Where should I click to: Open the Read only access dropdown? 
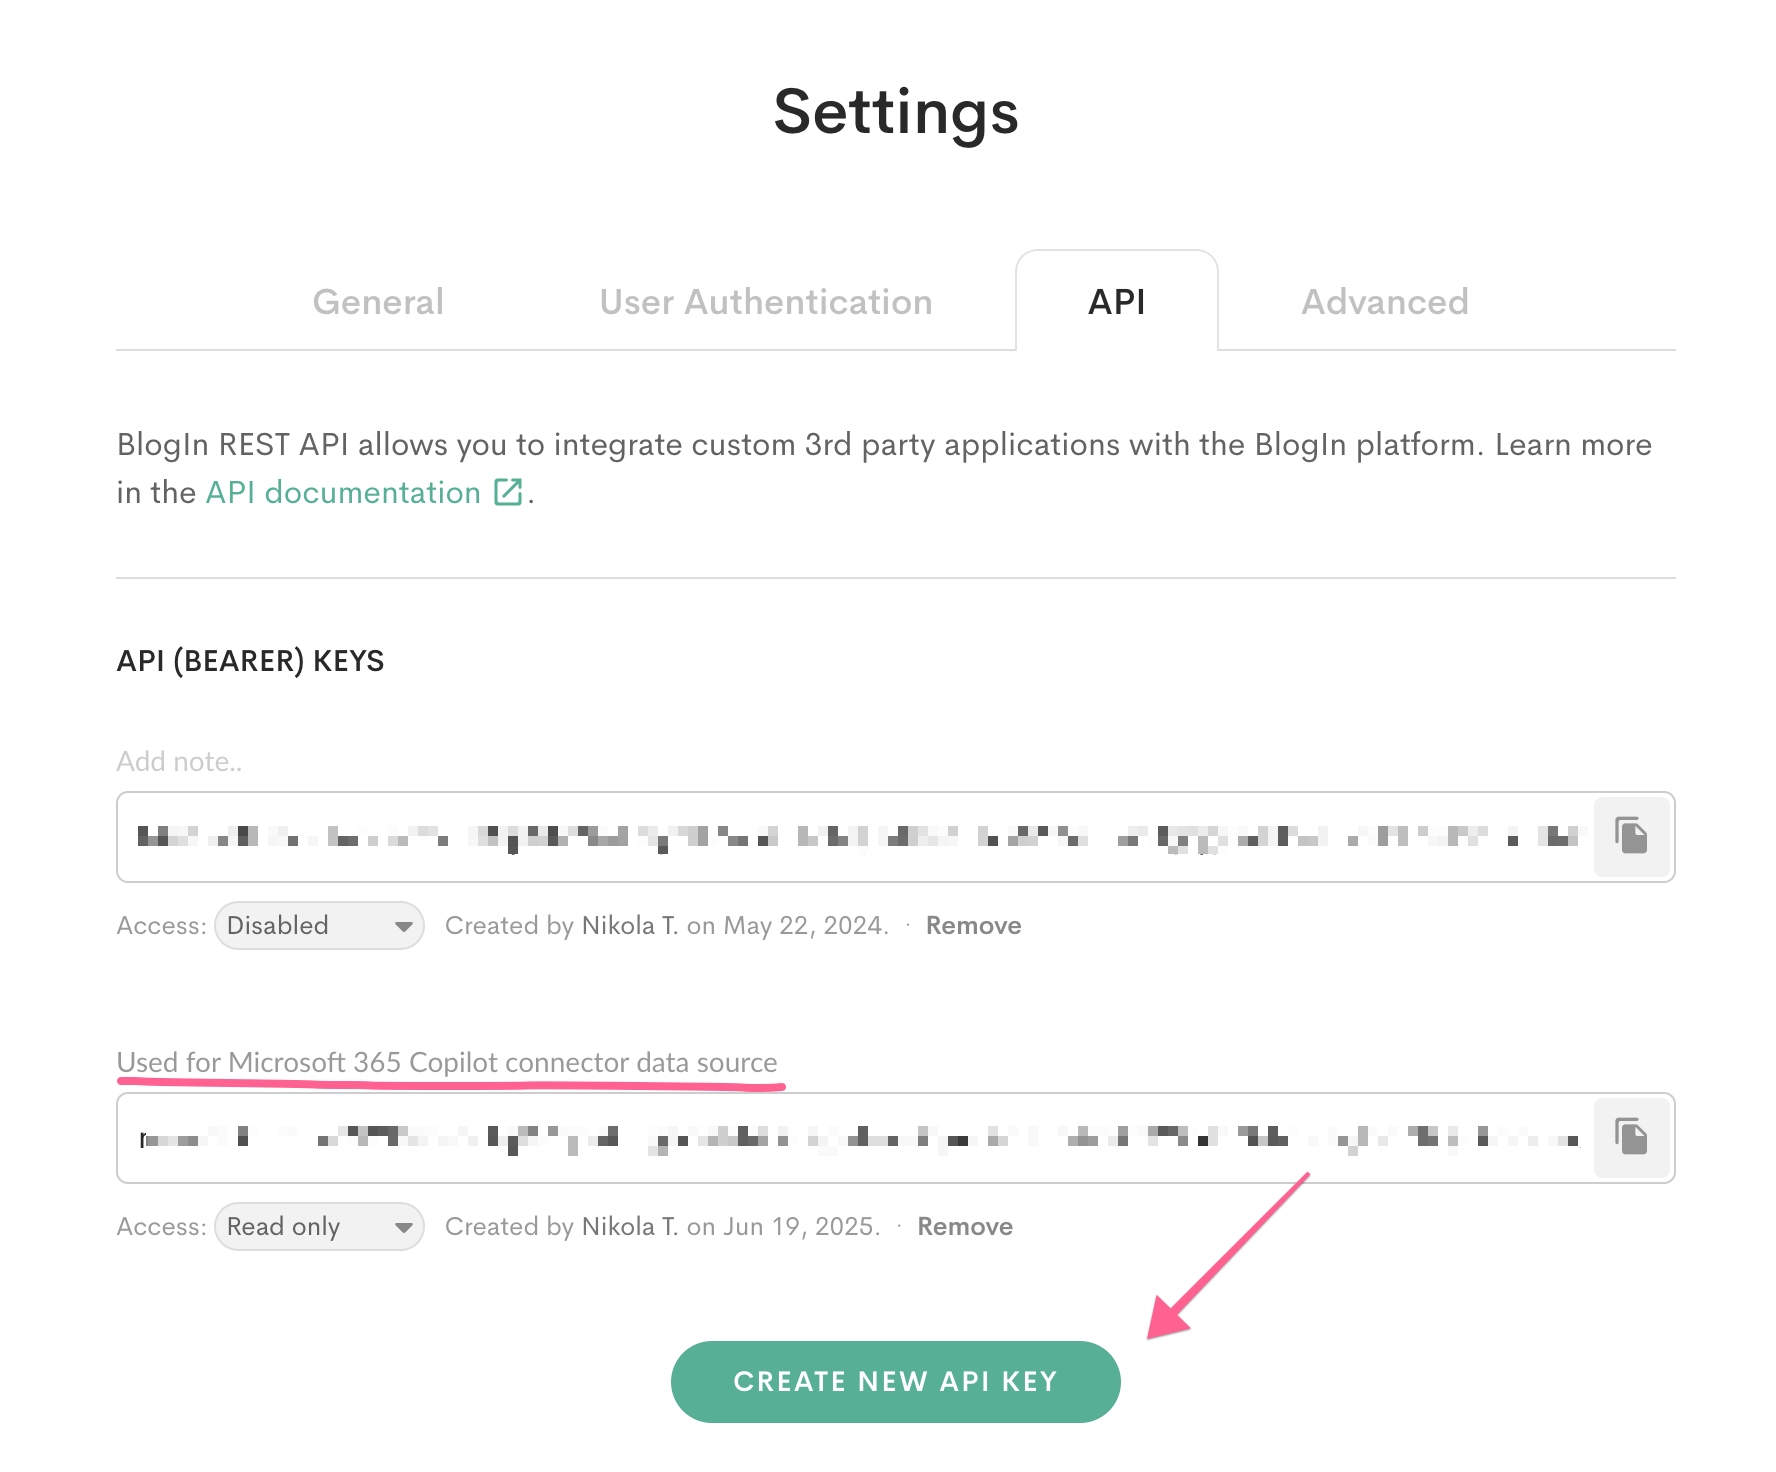(319, 1227)
